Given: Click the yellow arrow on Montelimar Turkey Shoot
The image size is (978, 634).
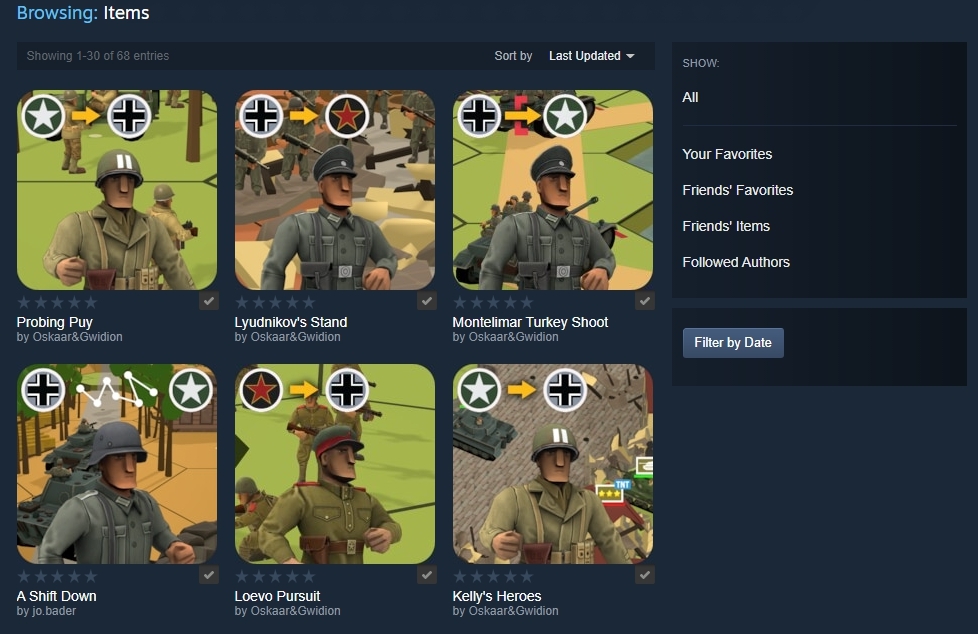Looking at the screenshot, I should 523,115.
